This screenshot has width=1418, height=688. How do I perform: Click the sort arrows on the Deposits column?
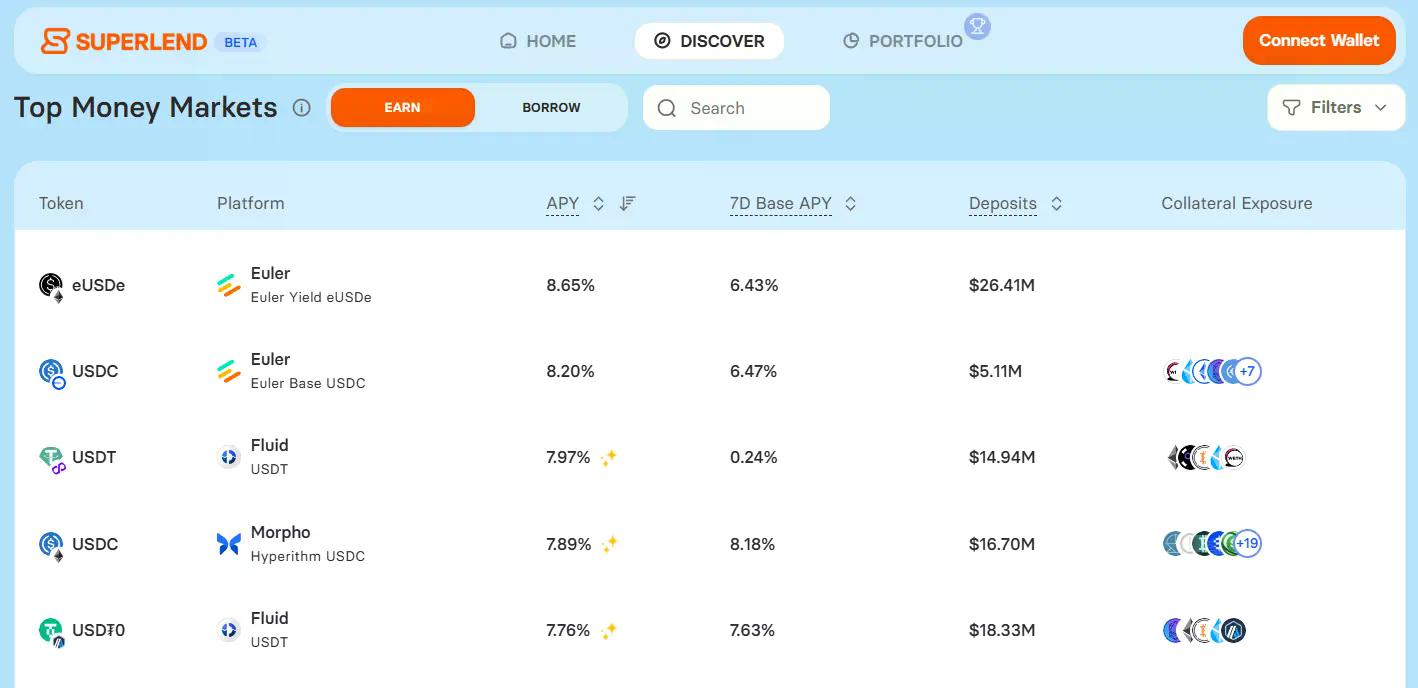pyautogui.click(x=1056, y=202)
